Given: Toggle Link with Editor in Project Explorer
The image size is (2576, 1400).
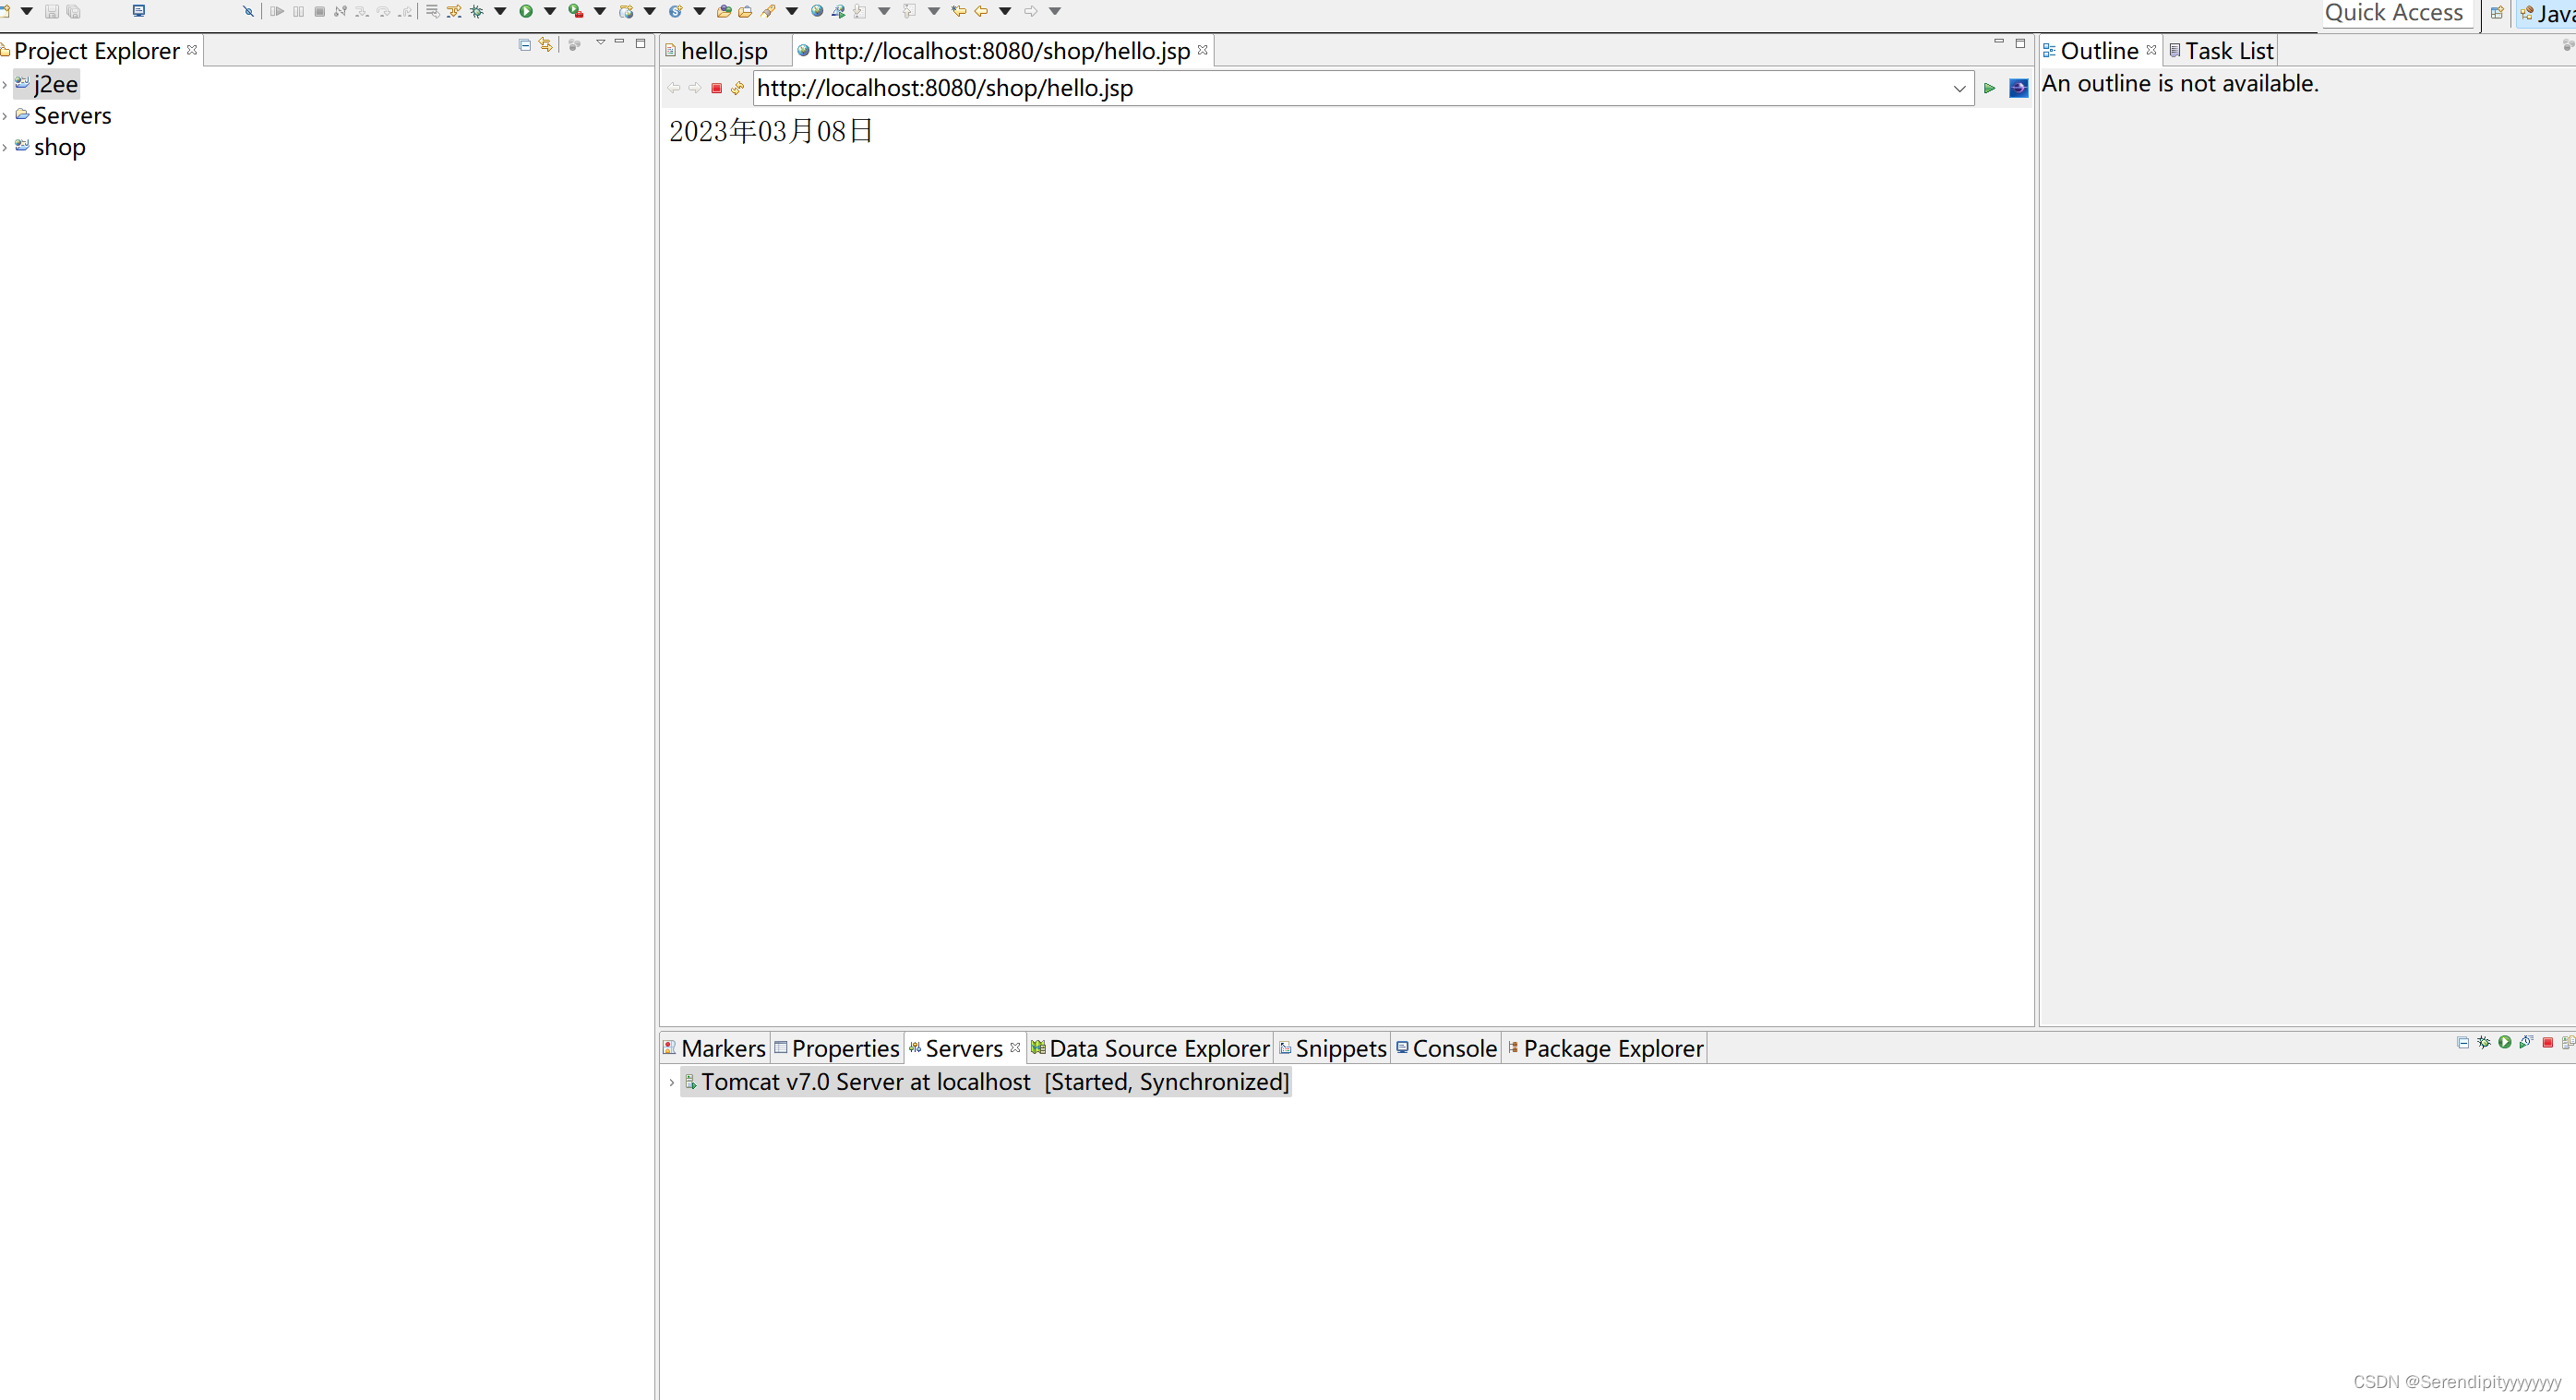Looking at the screenshot, I should click(x=546, y=44).
